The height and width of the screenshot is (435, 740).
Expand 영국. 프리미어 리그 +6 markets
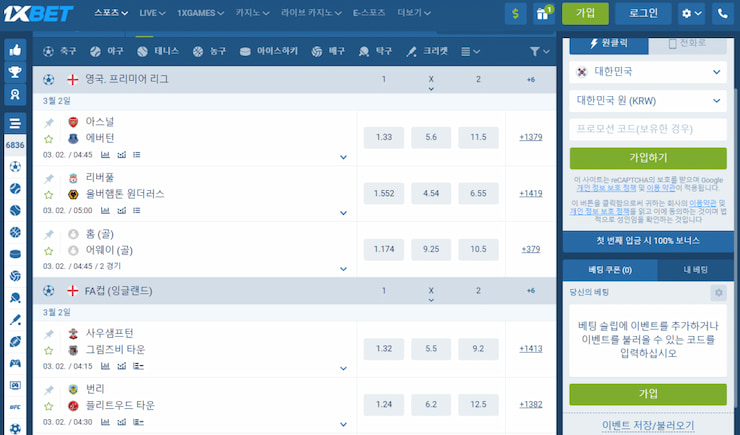[530, 79]
